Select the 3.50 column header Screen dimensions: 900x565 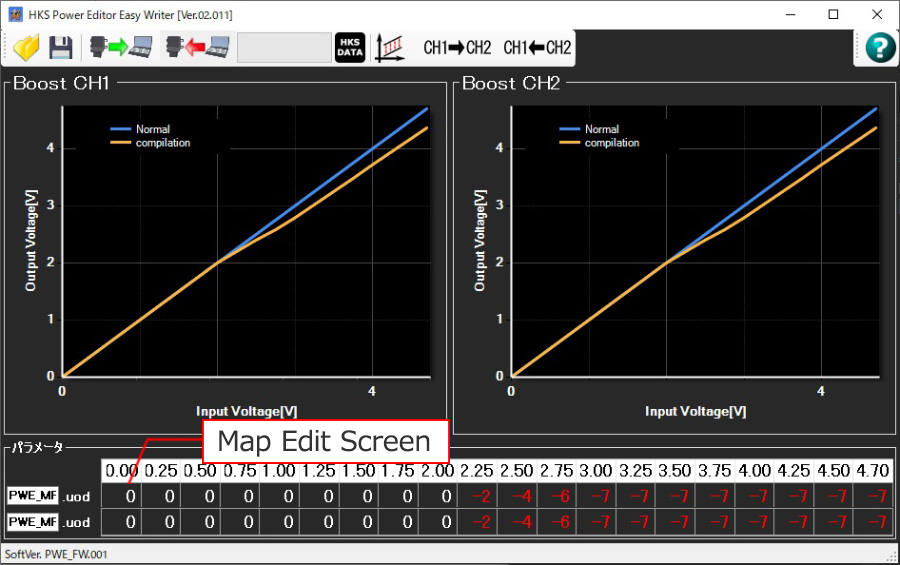(676, 471)
